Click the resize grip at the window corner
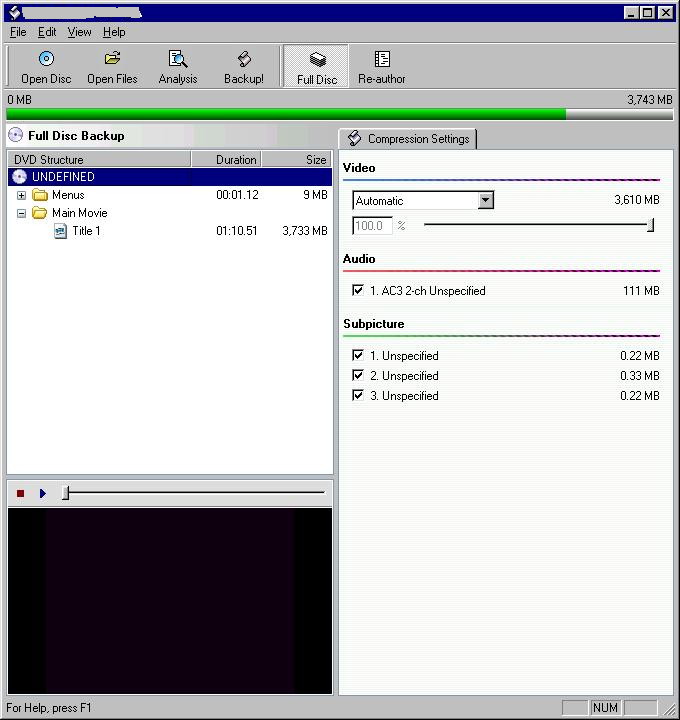 pos(669,709)
